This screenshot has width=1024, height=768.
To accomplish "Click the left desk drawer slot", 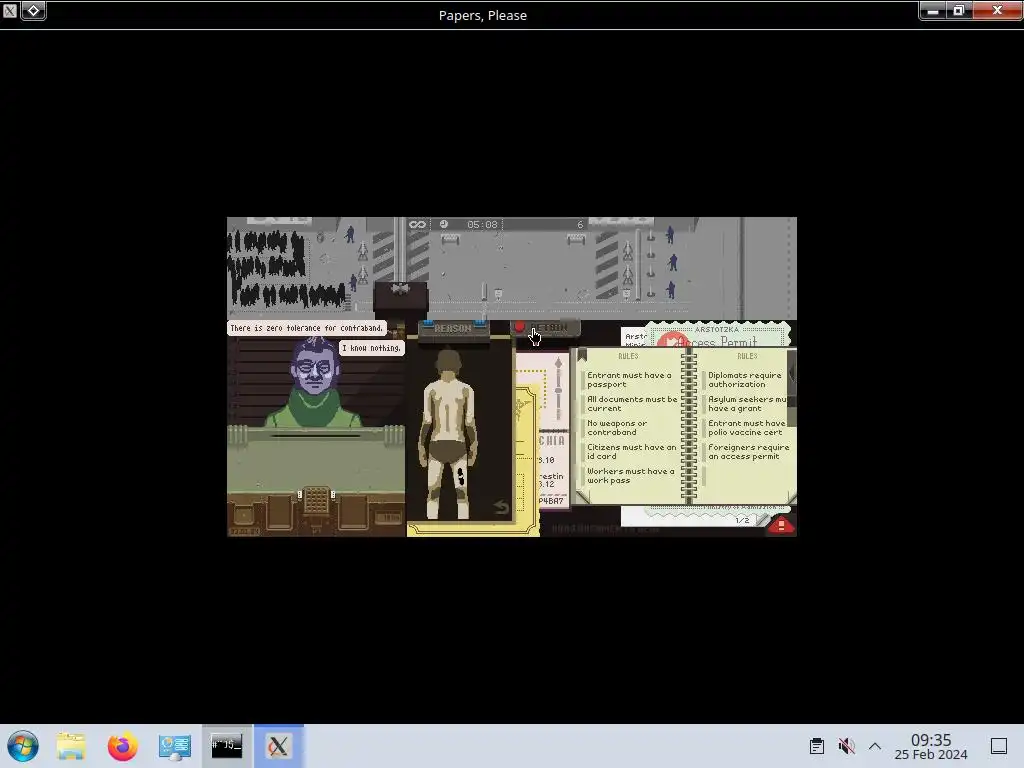I will [x=280, y=511].
